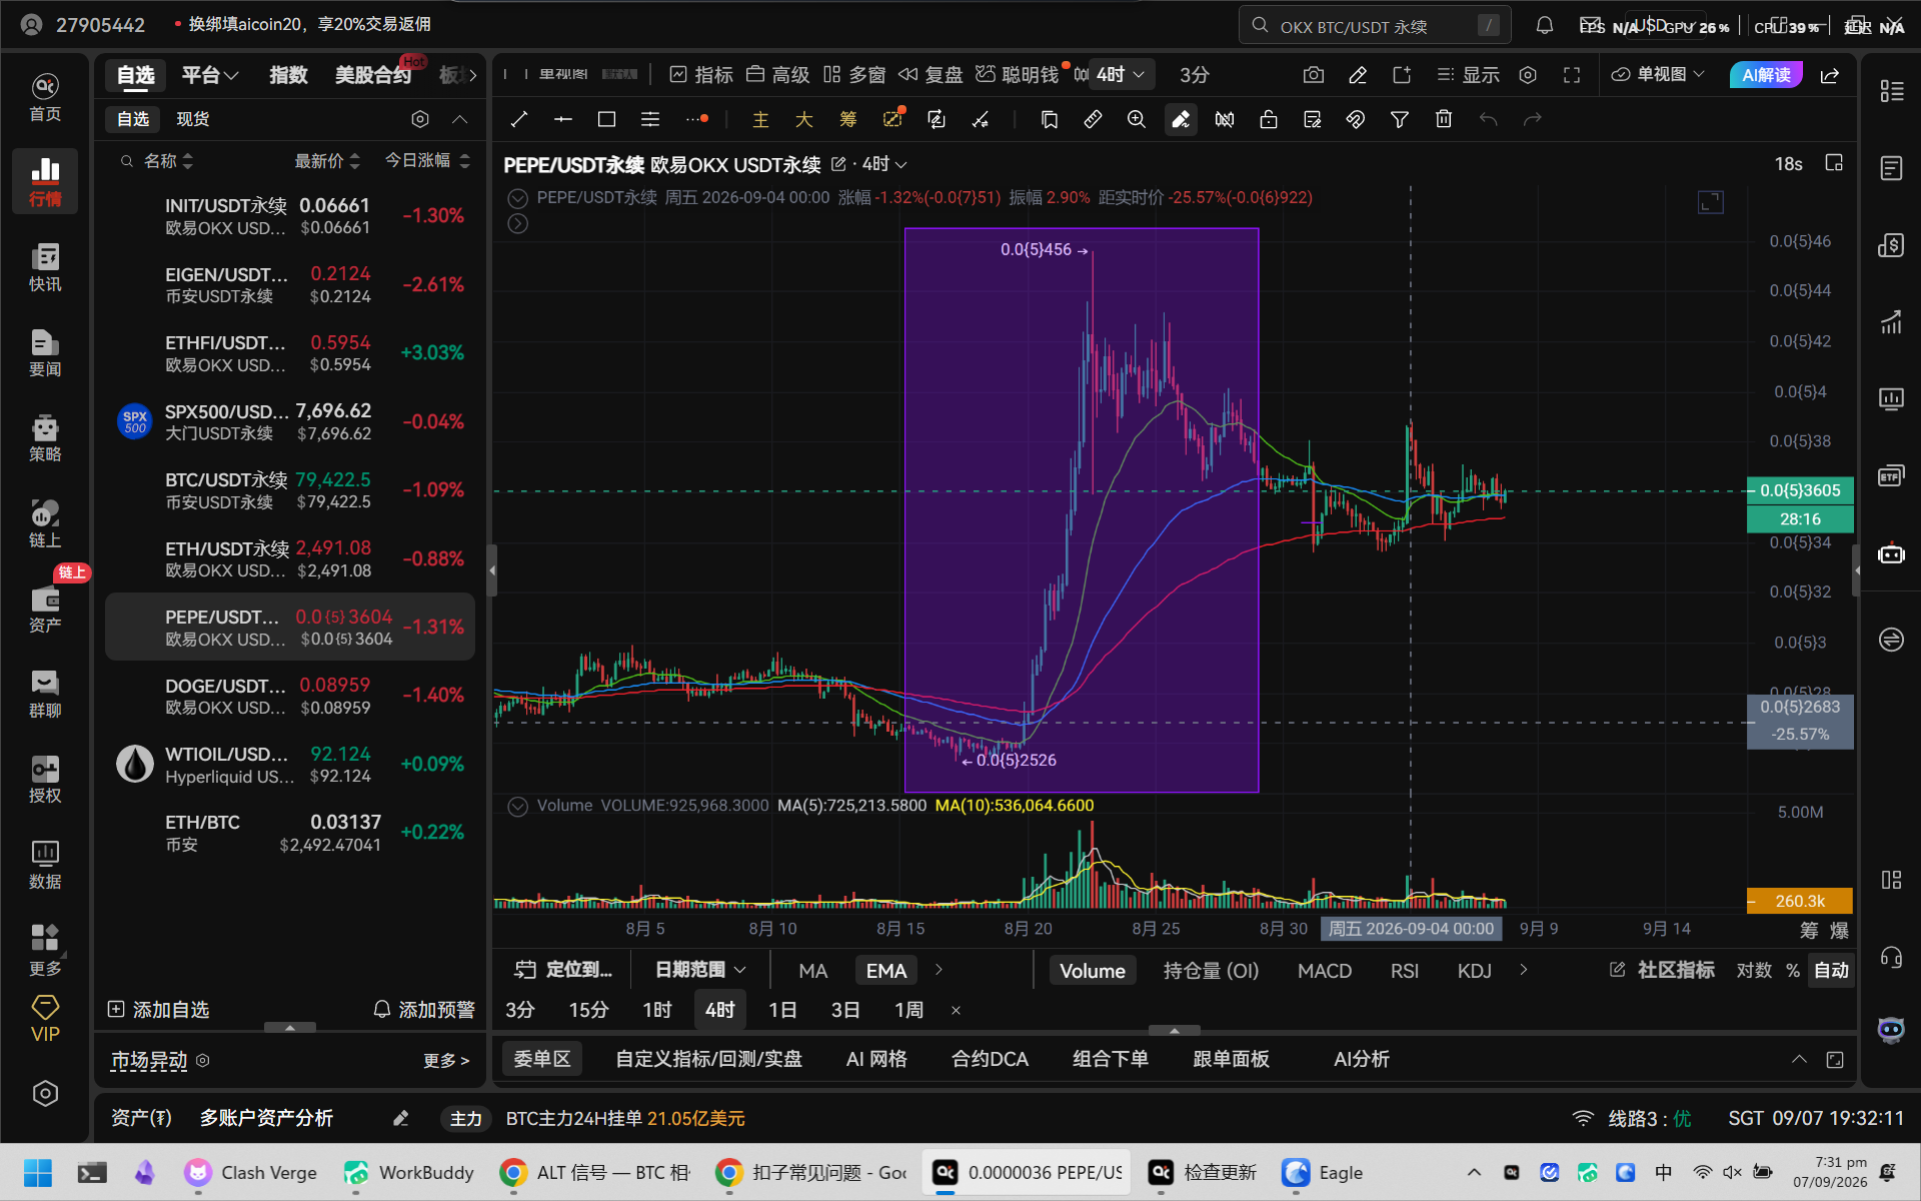Select the 1日 timeframe tab

[782, 1010]
